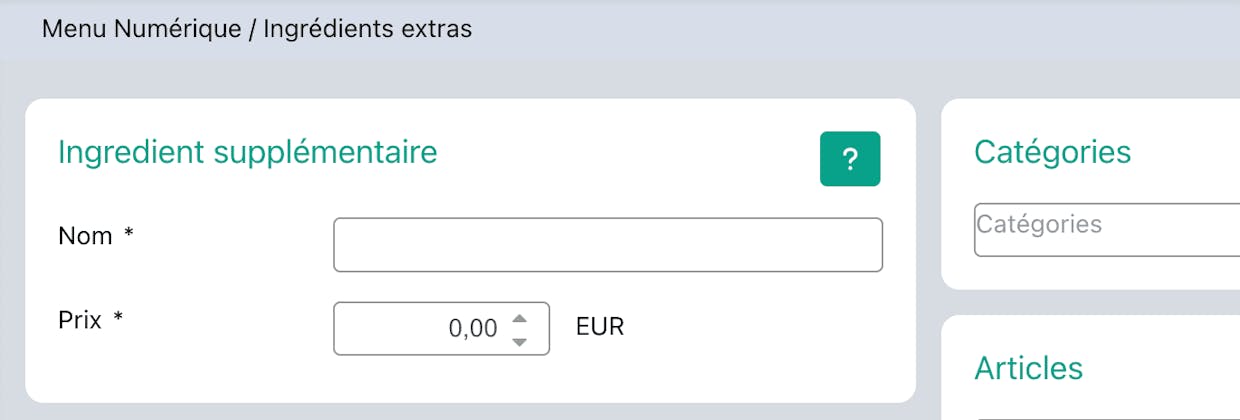Decrease the Prix value with the down arrow
Viewport: 1240px width, 420px height.
[518, 341]
